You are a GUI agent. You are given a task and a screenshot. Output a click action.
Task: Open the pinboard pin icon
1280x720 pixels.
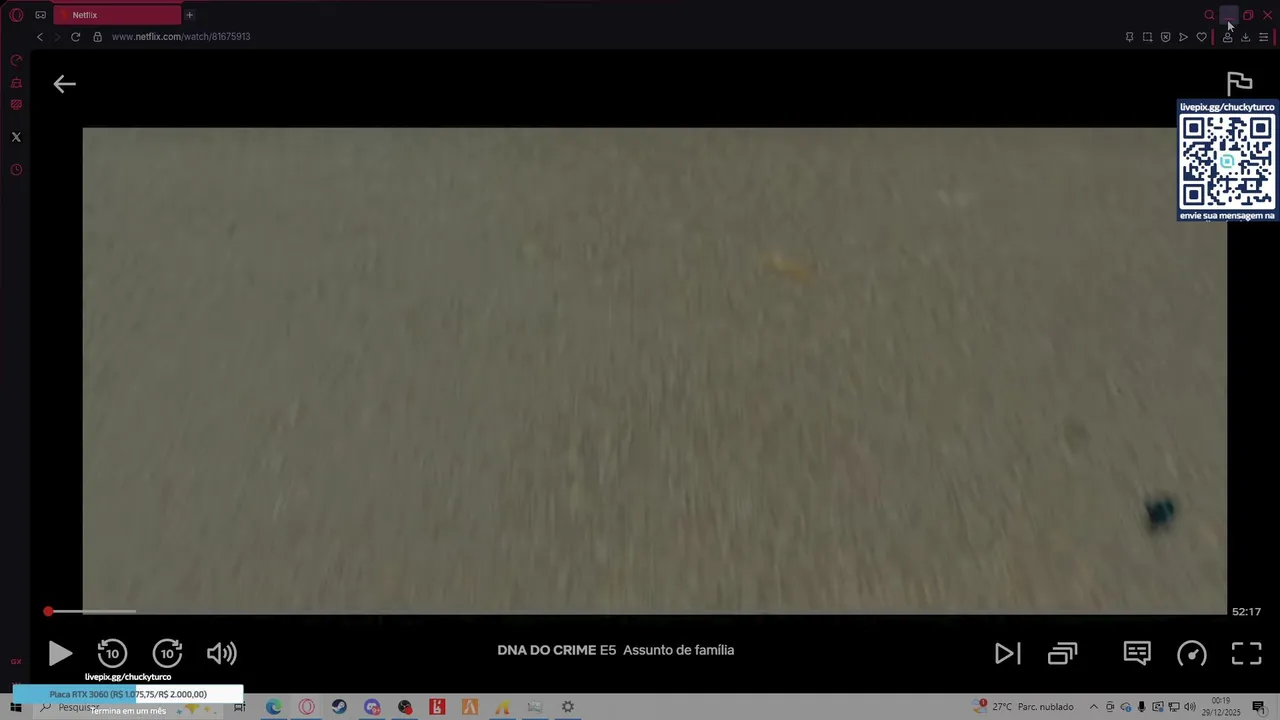tap(1129, 37)
